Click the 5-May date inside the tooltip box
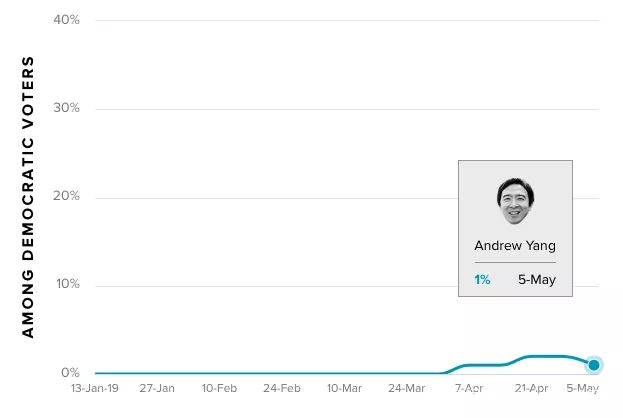This screenshot has width=623, height=418. tap(537, 280)
